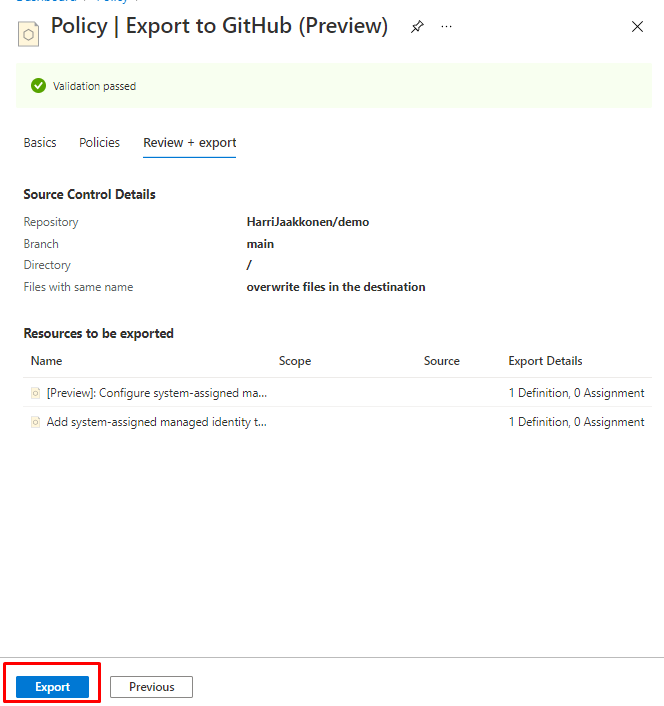Select the [Preview]: Configure system-assigned policy row
Screen dimensions: 664x706
tap(157, 393)
